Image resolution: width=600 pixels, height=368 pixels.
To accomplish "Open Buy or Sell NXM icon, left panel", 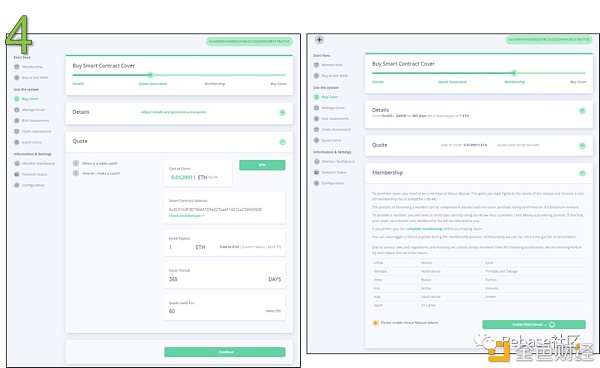I will 17,78.
